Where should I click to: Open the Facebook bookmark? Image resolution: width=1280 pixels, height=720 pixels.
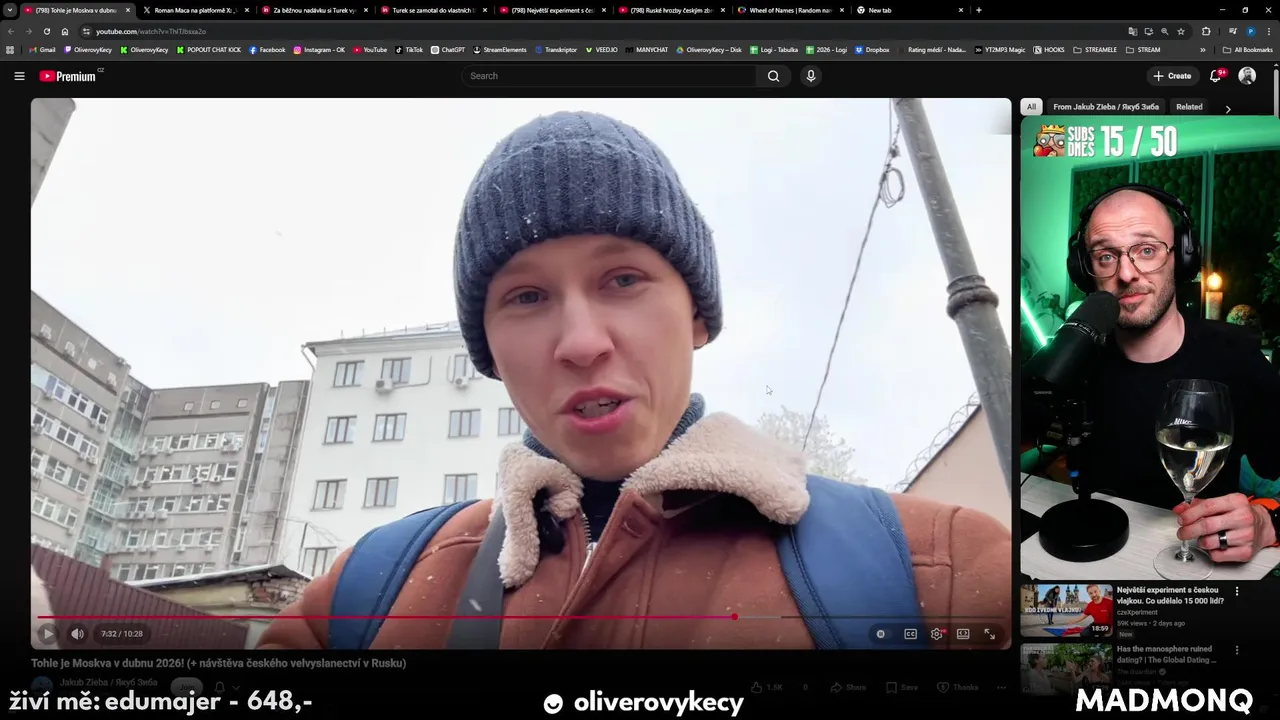pos(267,50)
